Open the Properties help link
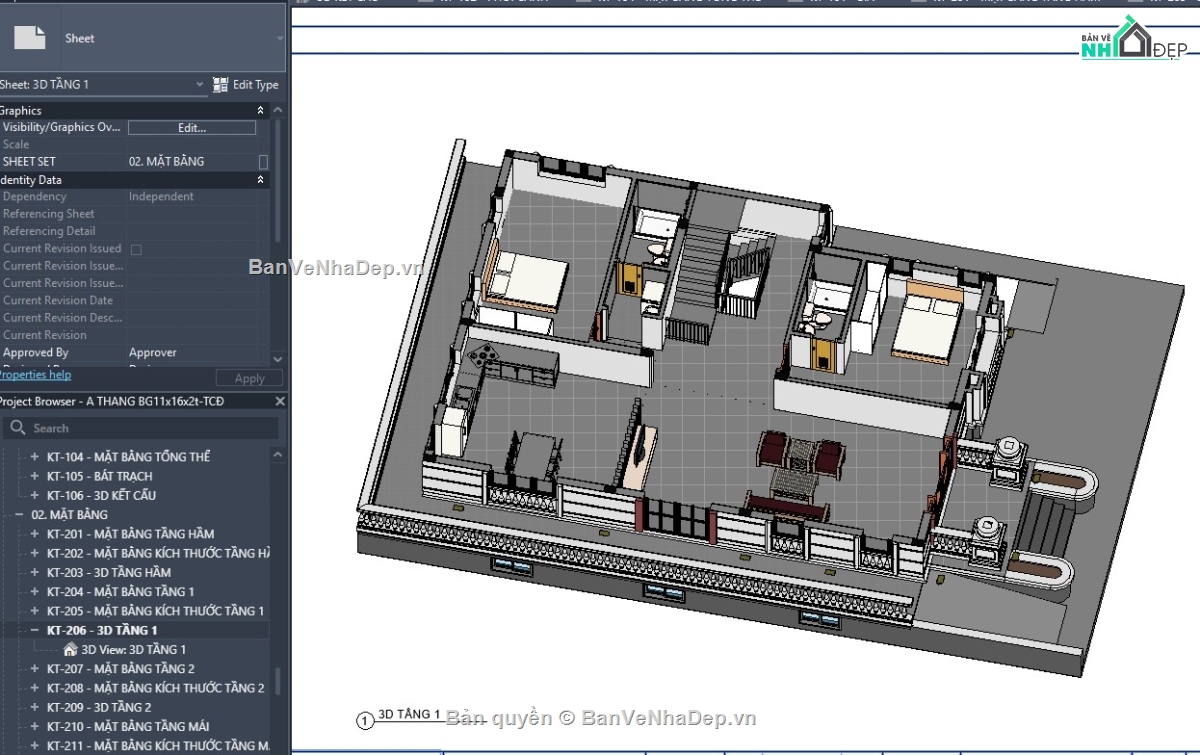This screenshot has width=1200, height=755. tap(36, 374)
